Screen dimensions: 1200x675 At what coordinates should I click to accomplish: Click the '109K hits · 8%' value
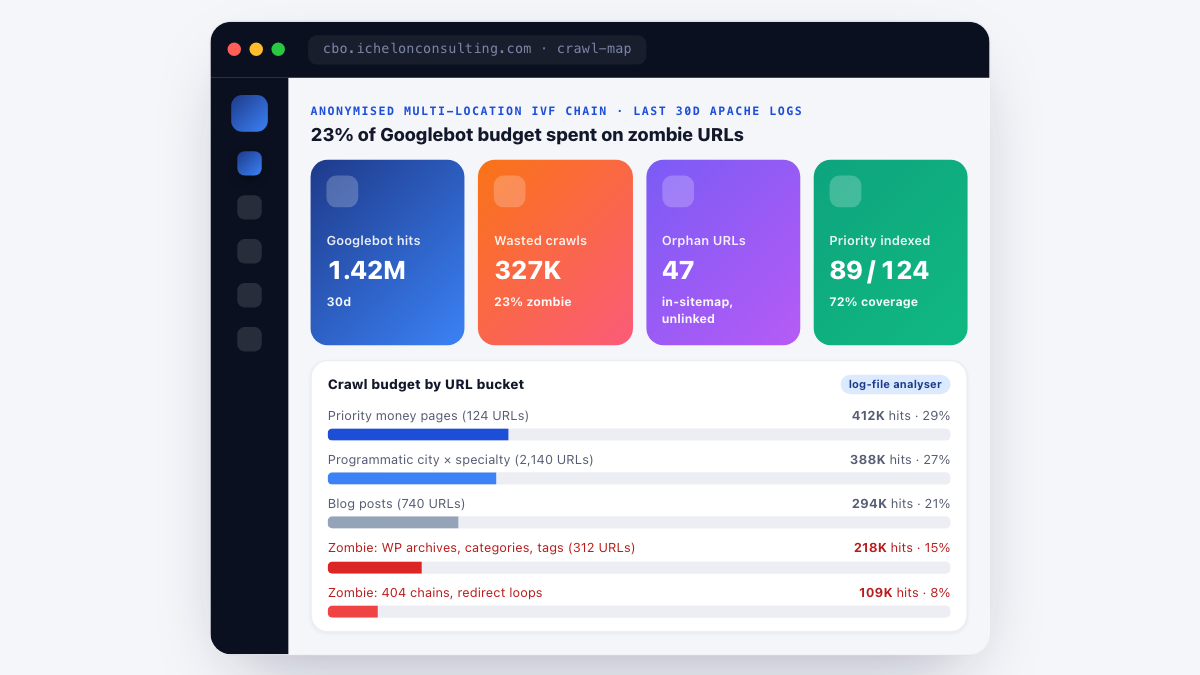905,592
